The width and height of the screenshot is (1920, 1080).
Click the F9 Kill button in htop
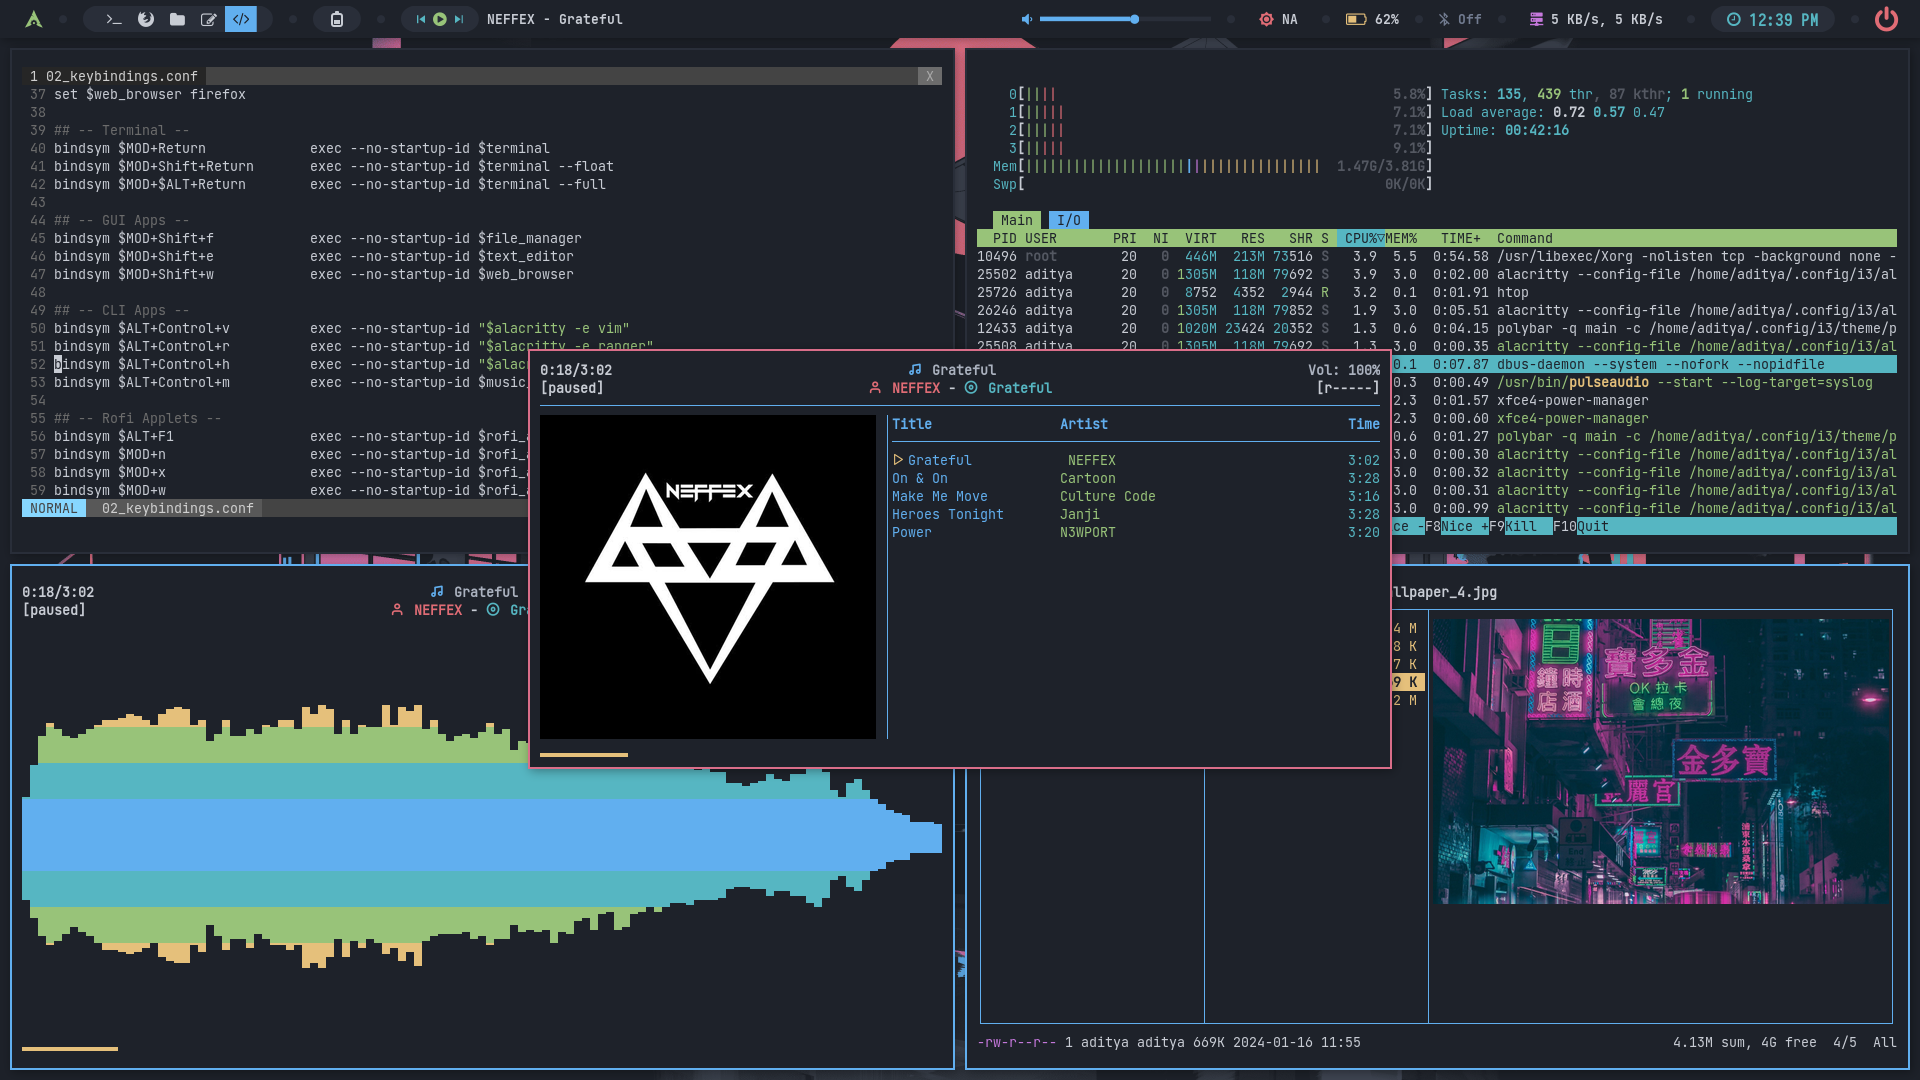point(1520,526)
